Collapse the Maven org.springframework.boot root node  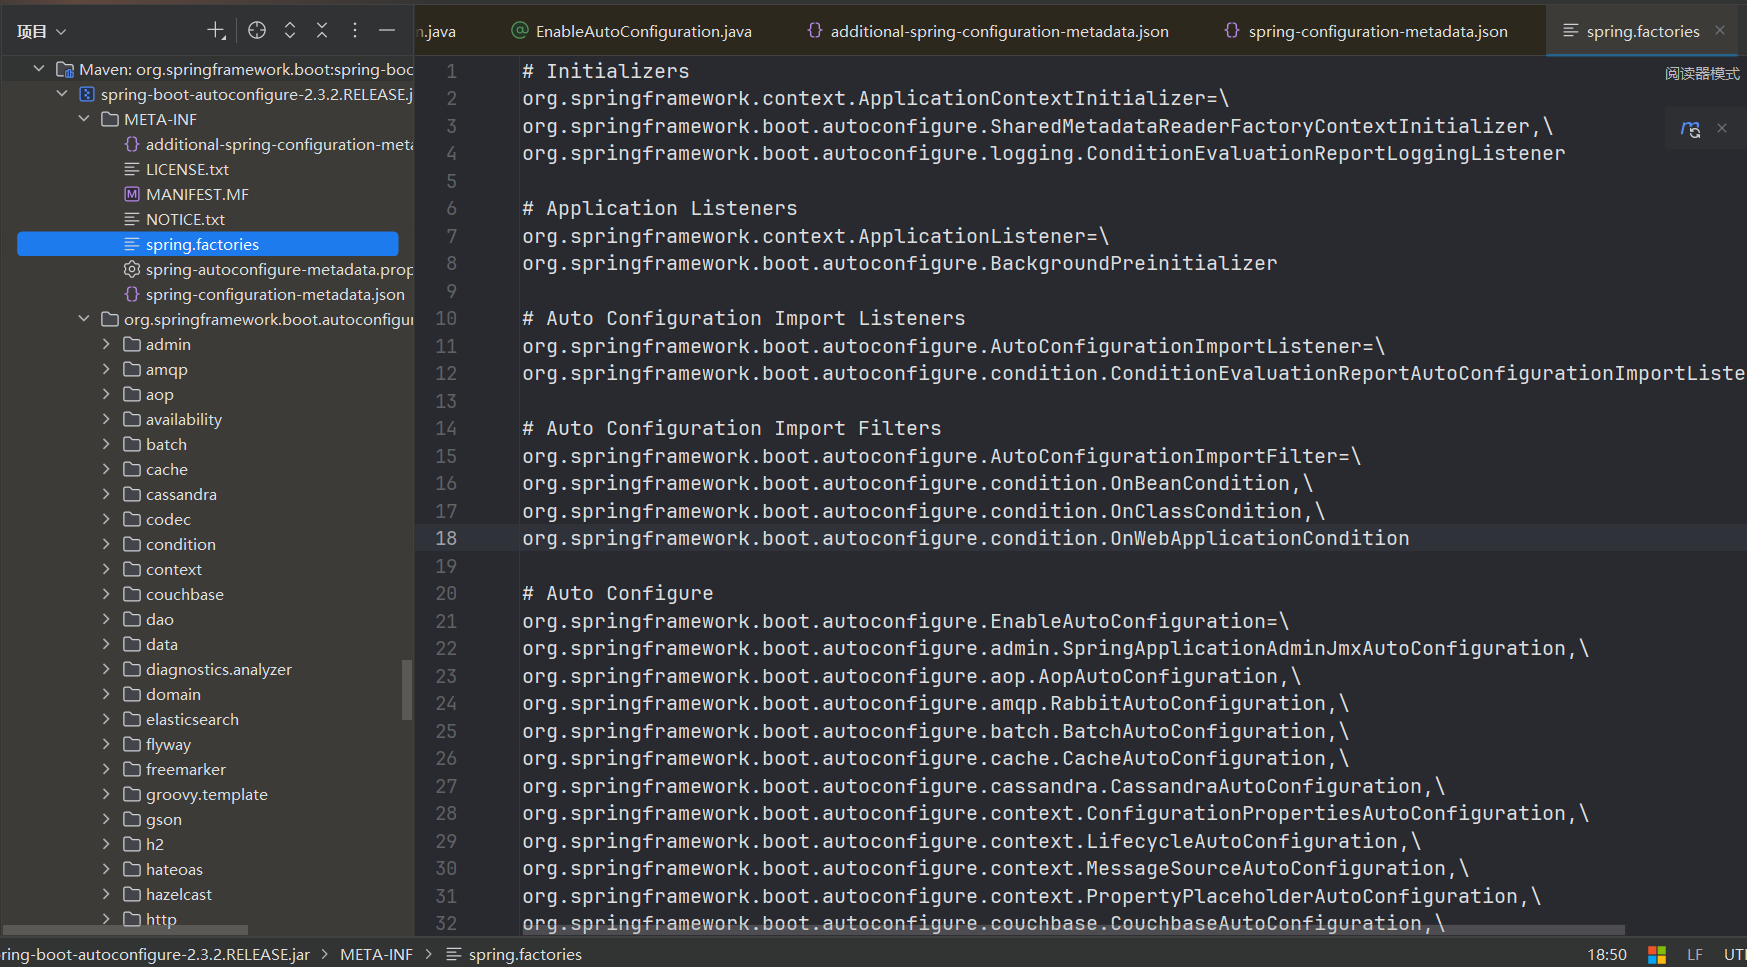pos(39,69)
